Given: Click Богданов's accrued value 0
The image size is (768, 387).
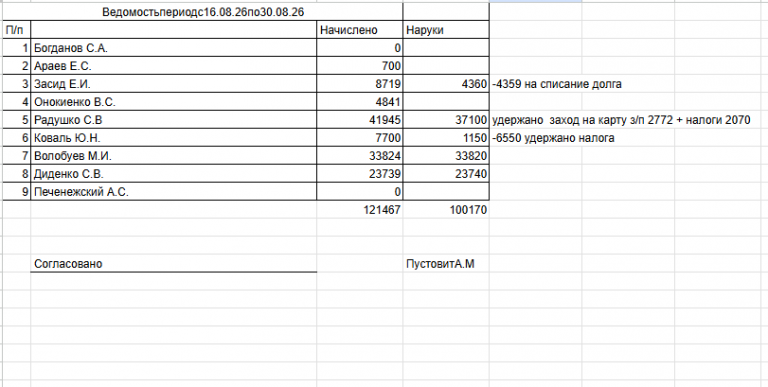Looking at the screenshot, I should (x=360, y=48).
